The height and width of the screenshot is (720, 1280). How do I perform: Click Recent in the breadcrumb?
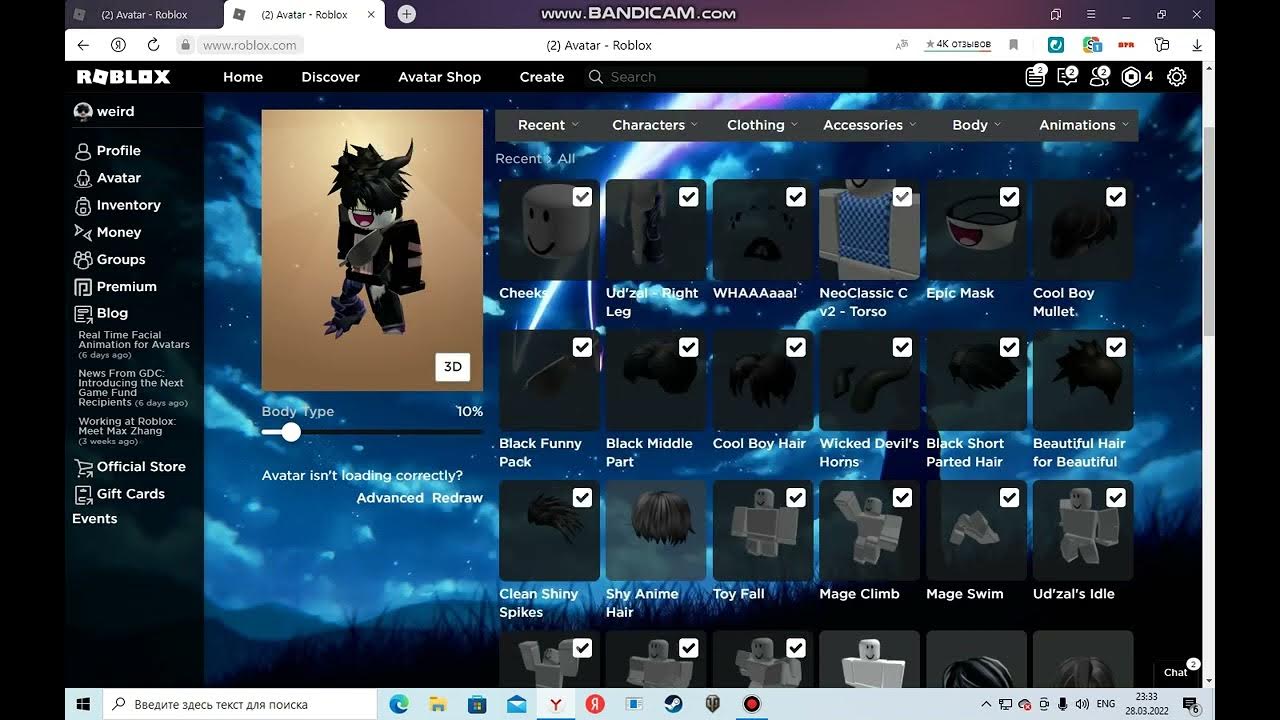[x=518, y=159]
